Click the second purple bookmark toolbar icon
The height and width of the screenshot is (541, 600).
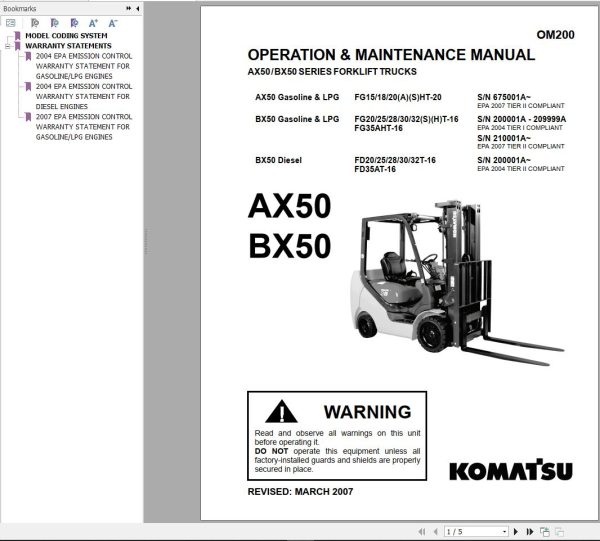tap(54, 23)
